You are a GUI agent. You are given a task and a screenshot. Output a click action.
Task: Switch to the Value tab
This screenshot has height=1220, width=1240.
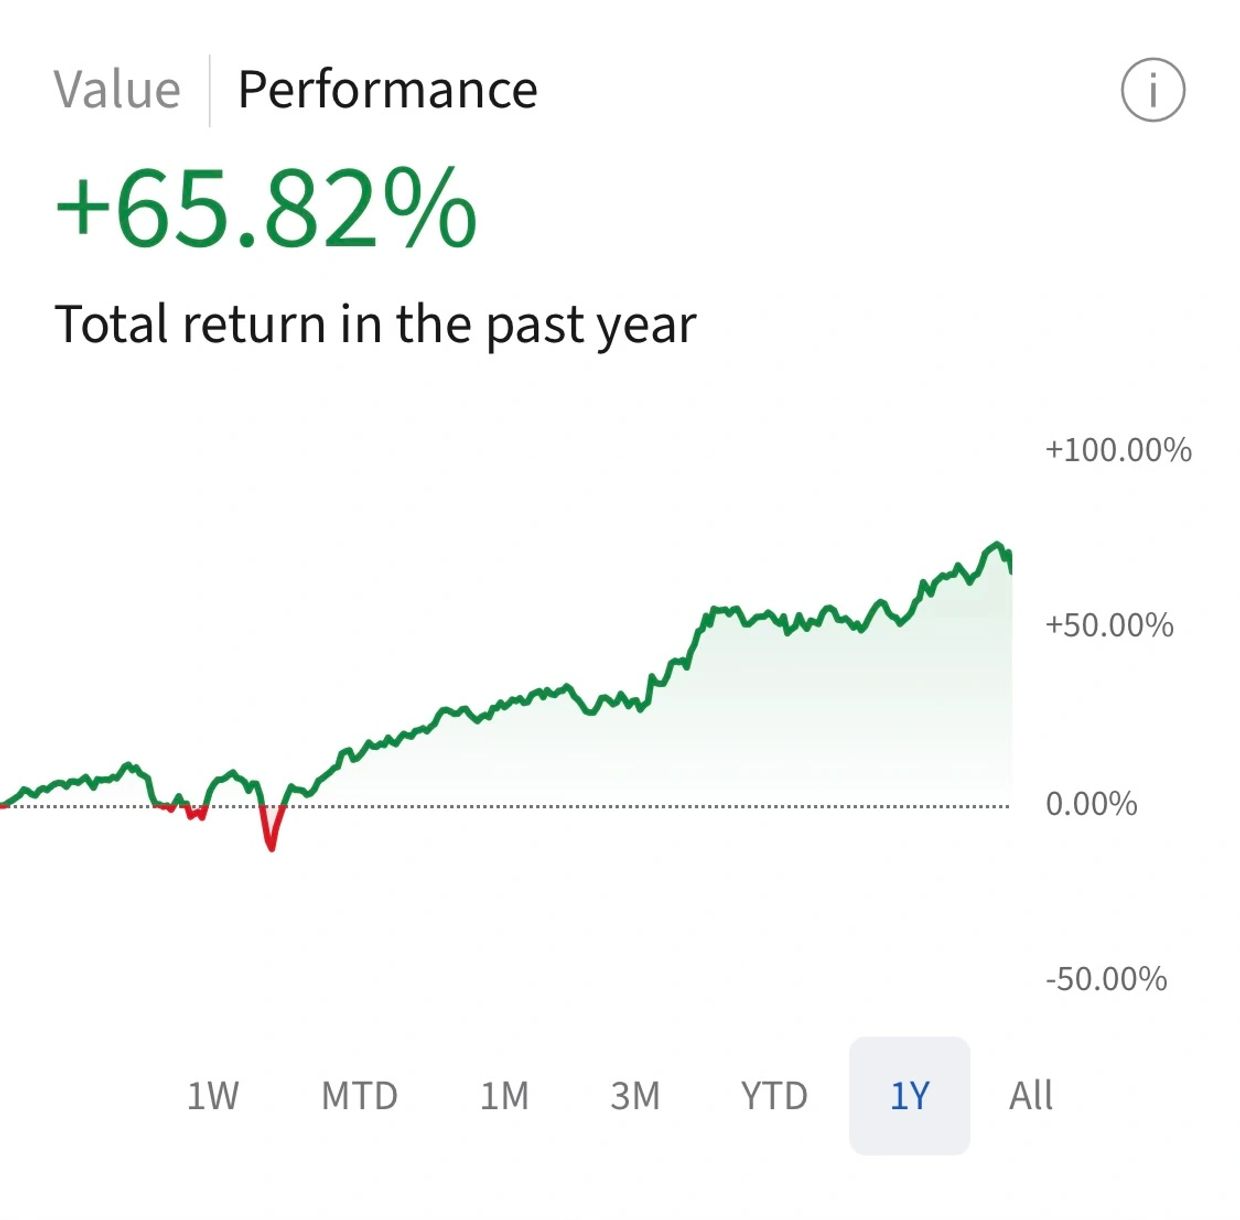pos(117,90)
